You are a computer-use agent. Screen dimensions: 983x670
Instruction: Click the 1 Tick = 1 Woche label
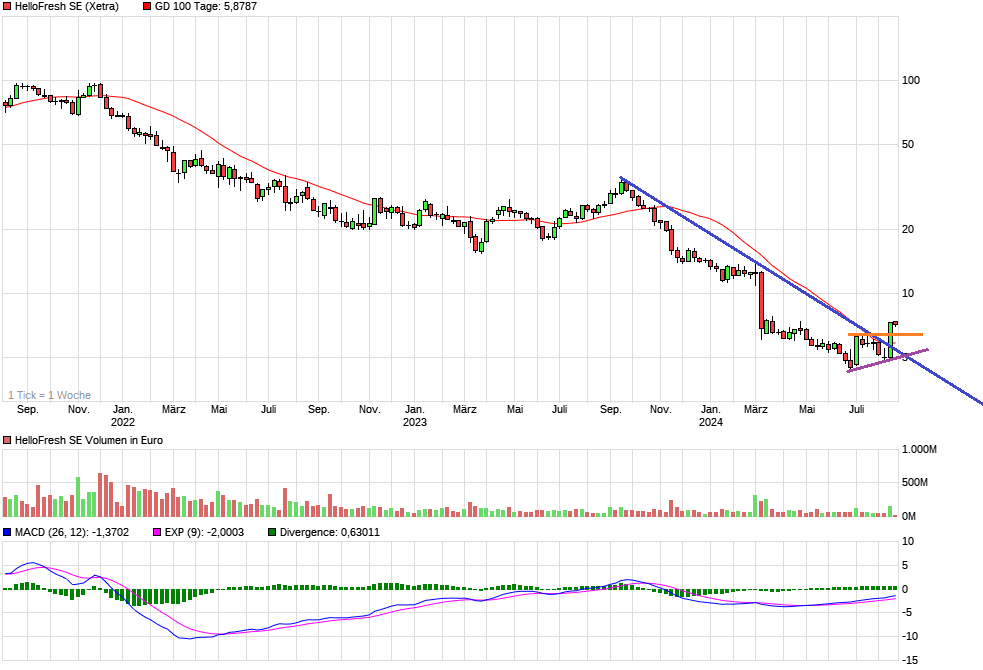pos(48,395)
